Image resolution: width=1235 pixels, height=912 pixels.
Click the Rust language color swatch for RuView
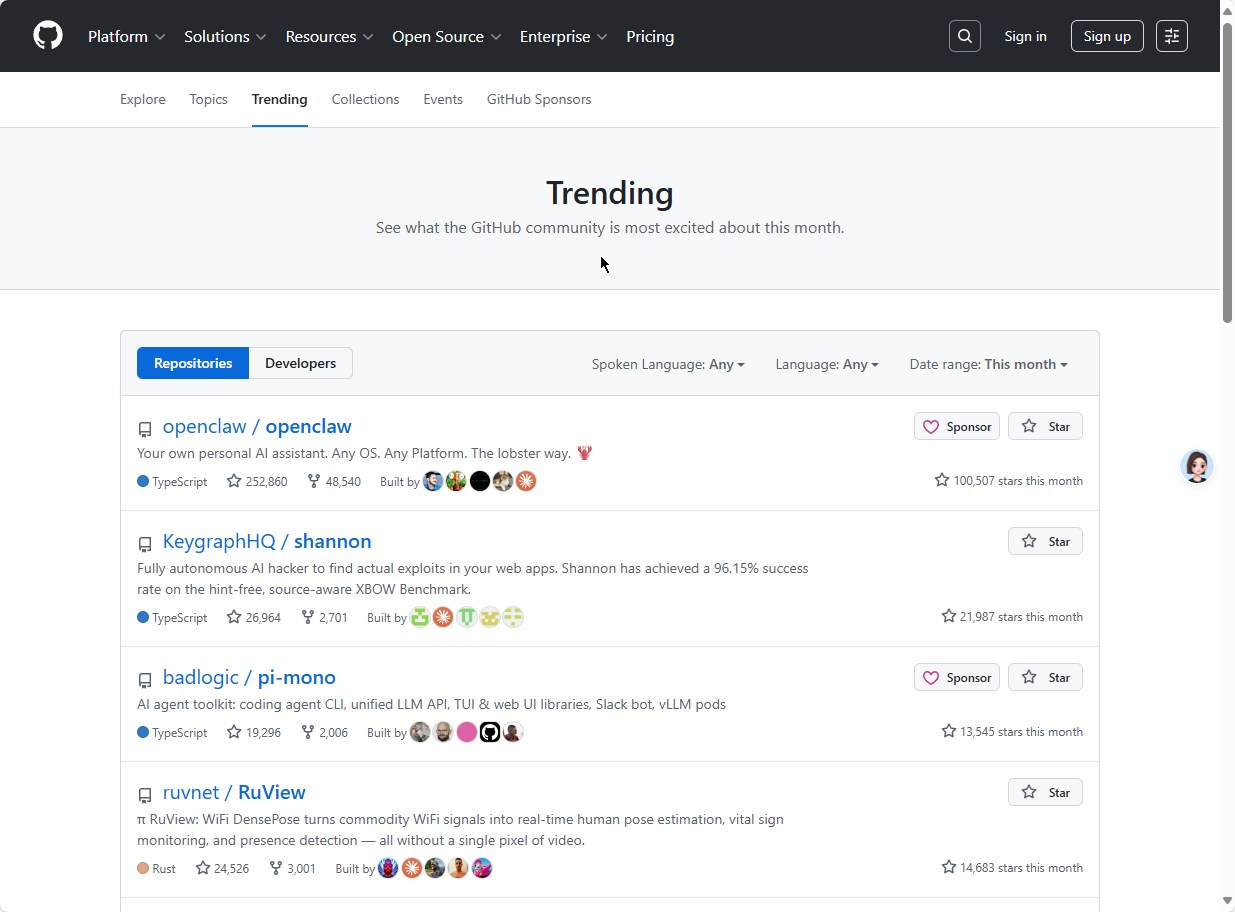coord(141,868)
